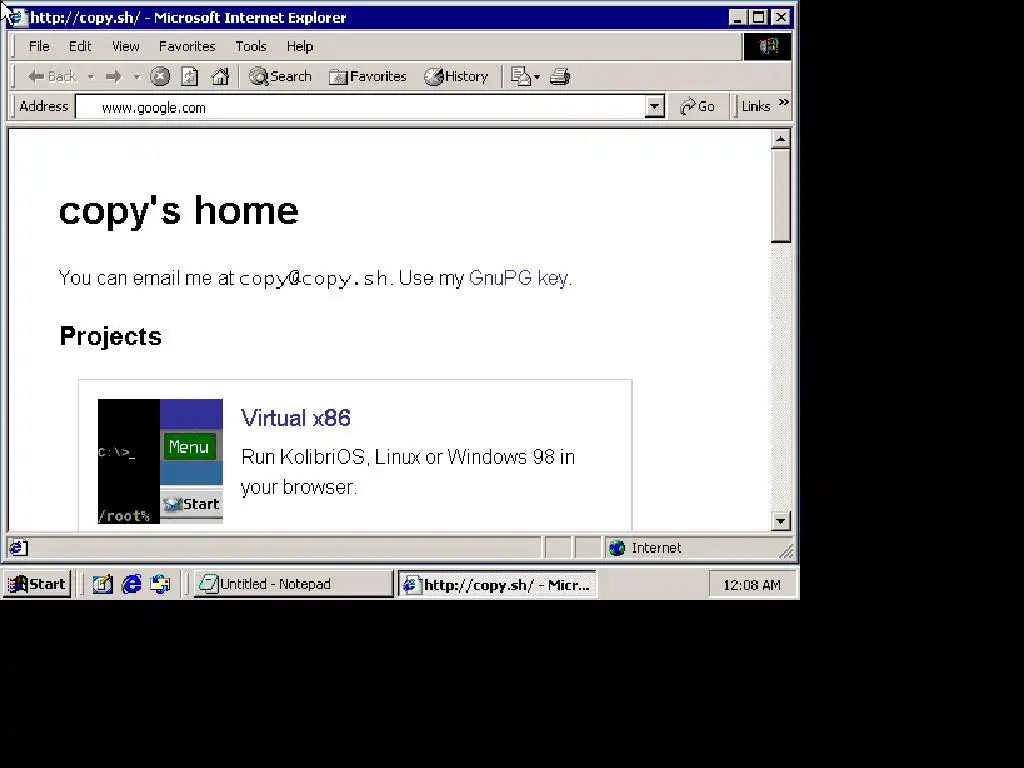
Task: Open the Back history dropdown arrow
Action: (91, 77)
